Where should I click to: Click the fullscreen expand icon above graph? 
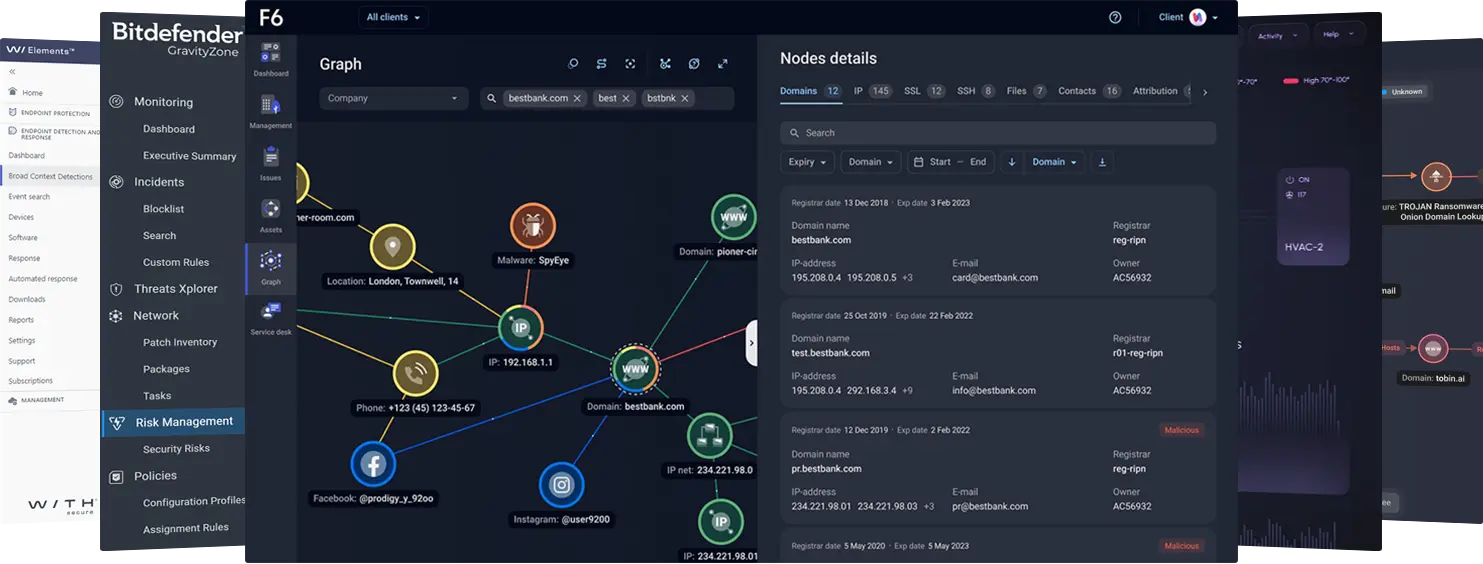[x=723, y=64]
